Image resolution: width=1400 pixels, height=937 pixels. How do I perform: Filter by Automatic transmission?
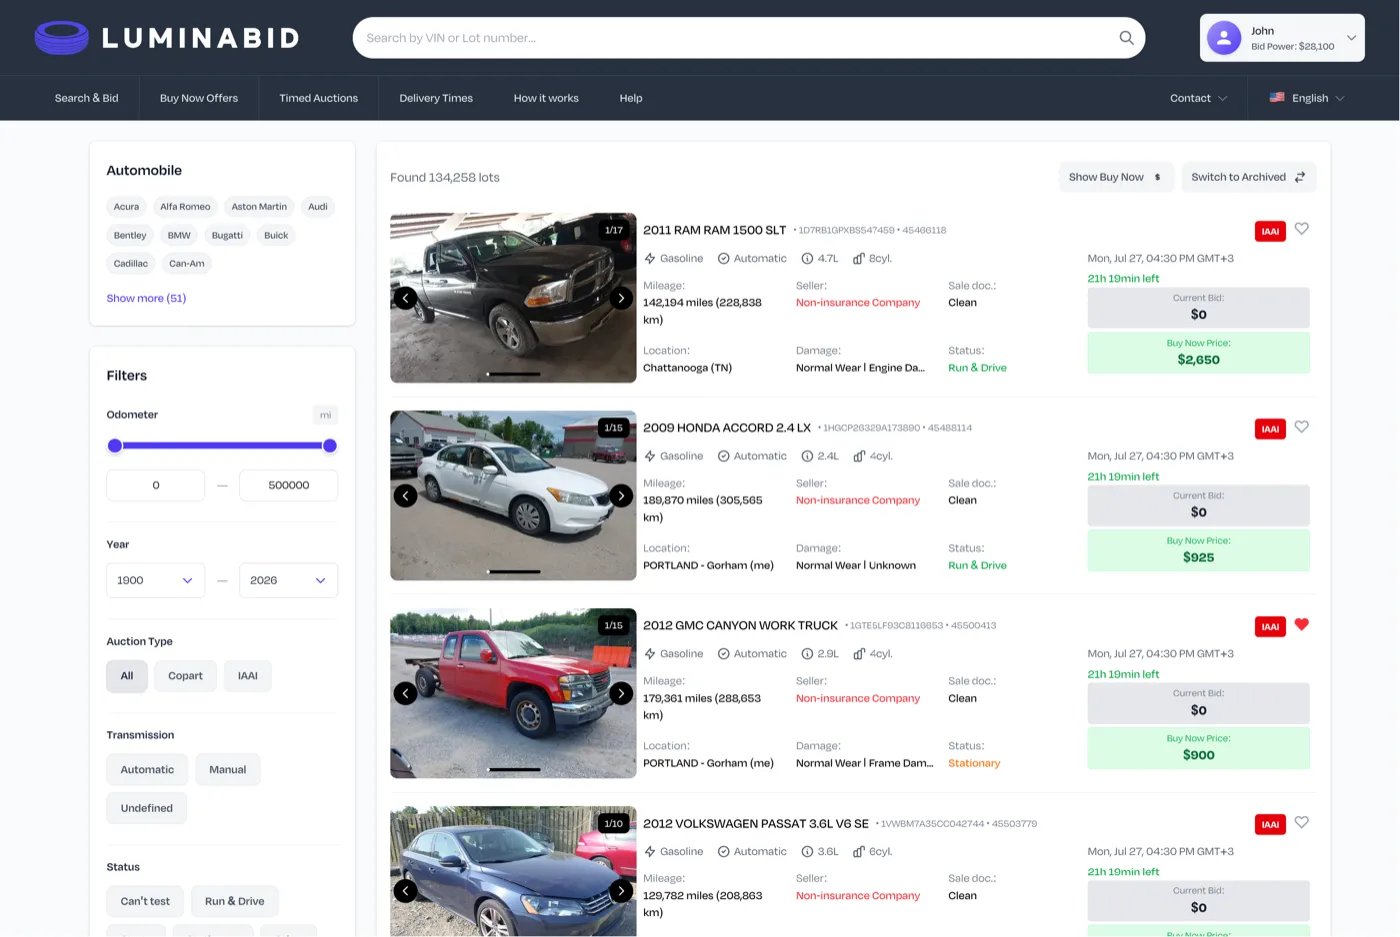click(147, 770)
